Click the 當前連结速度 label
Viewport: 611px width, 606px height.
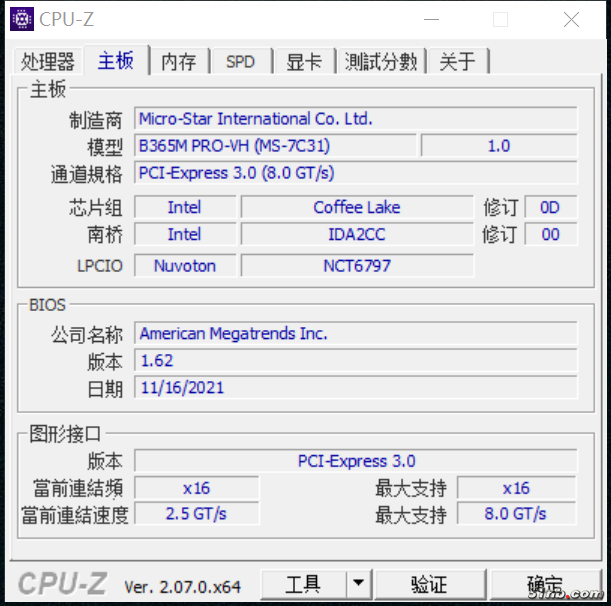(75, 515)
